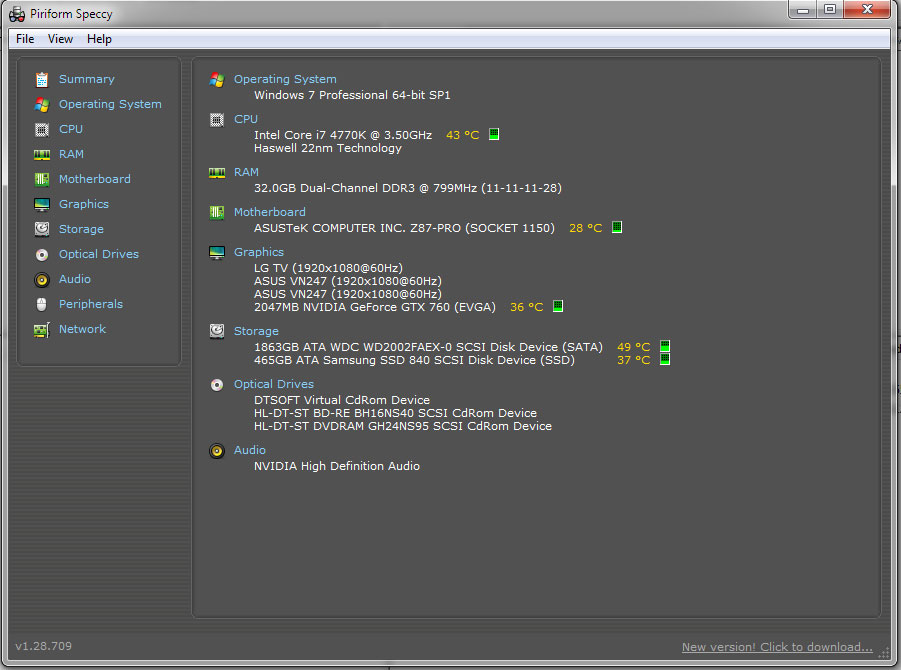The width and height of the screenshot is (901, 670).
Task: Open the CPU section from sidebar
Action: [71, 129]
